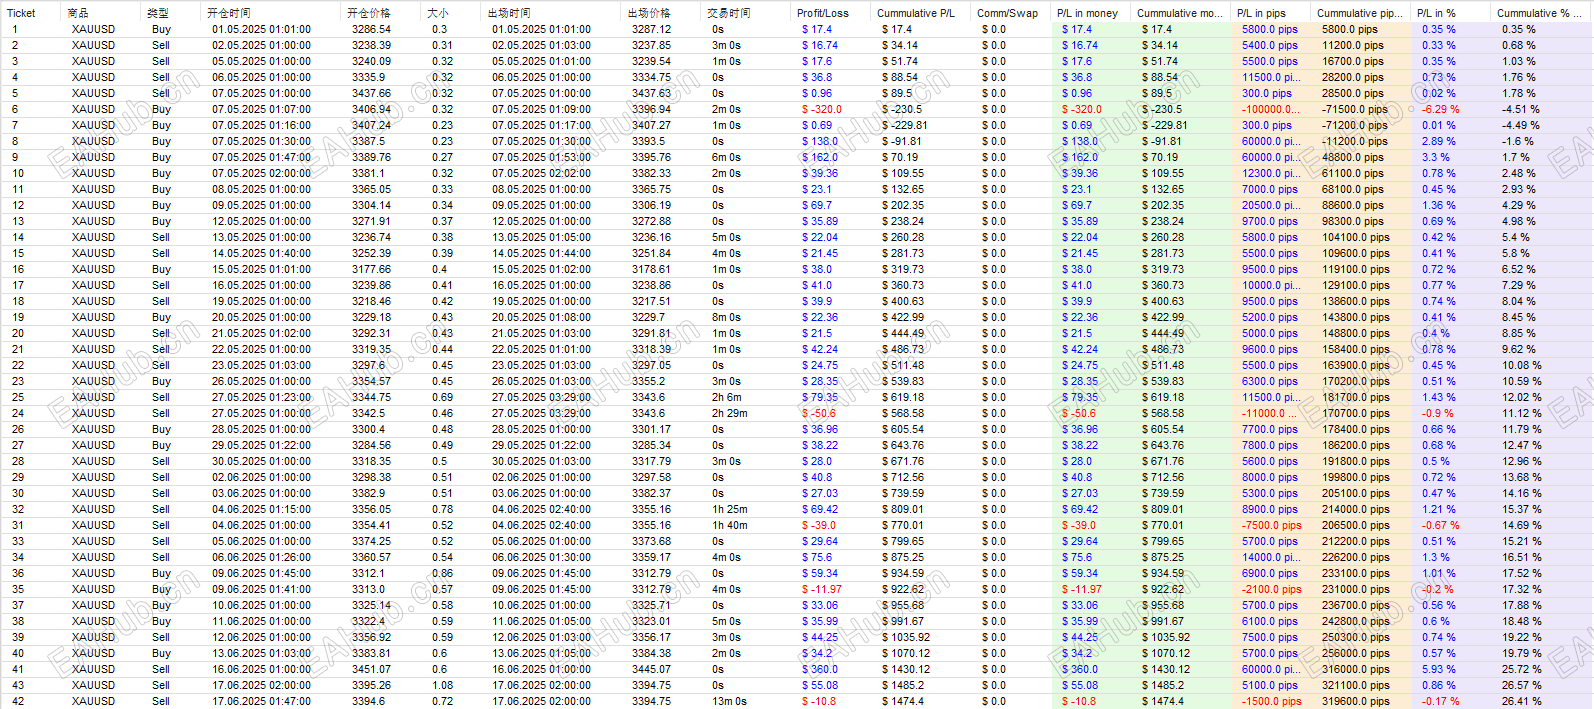Click the 3.3 % cell
This screenshot has width=1594, height=709.
coord(1436,157)
